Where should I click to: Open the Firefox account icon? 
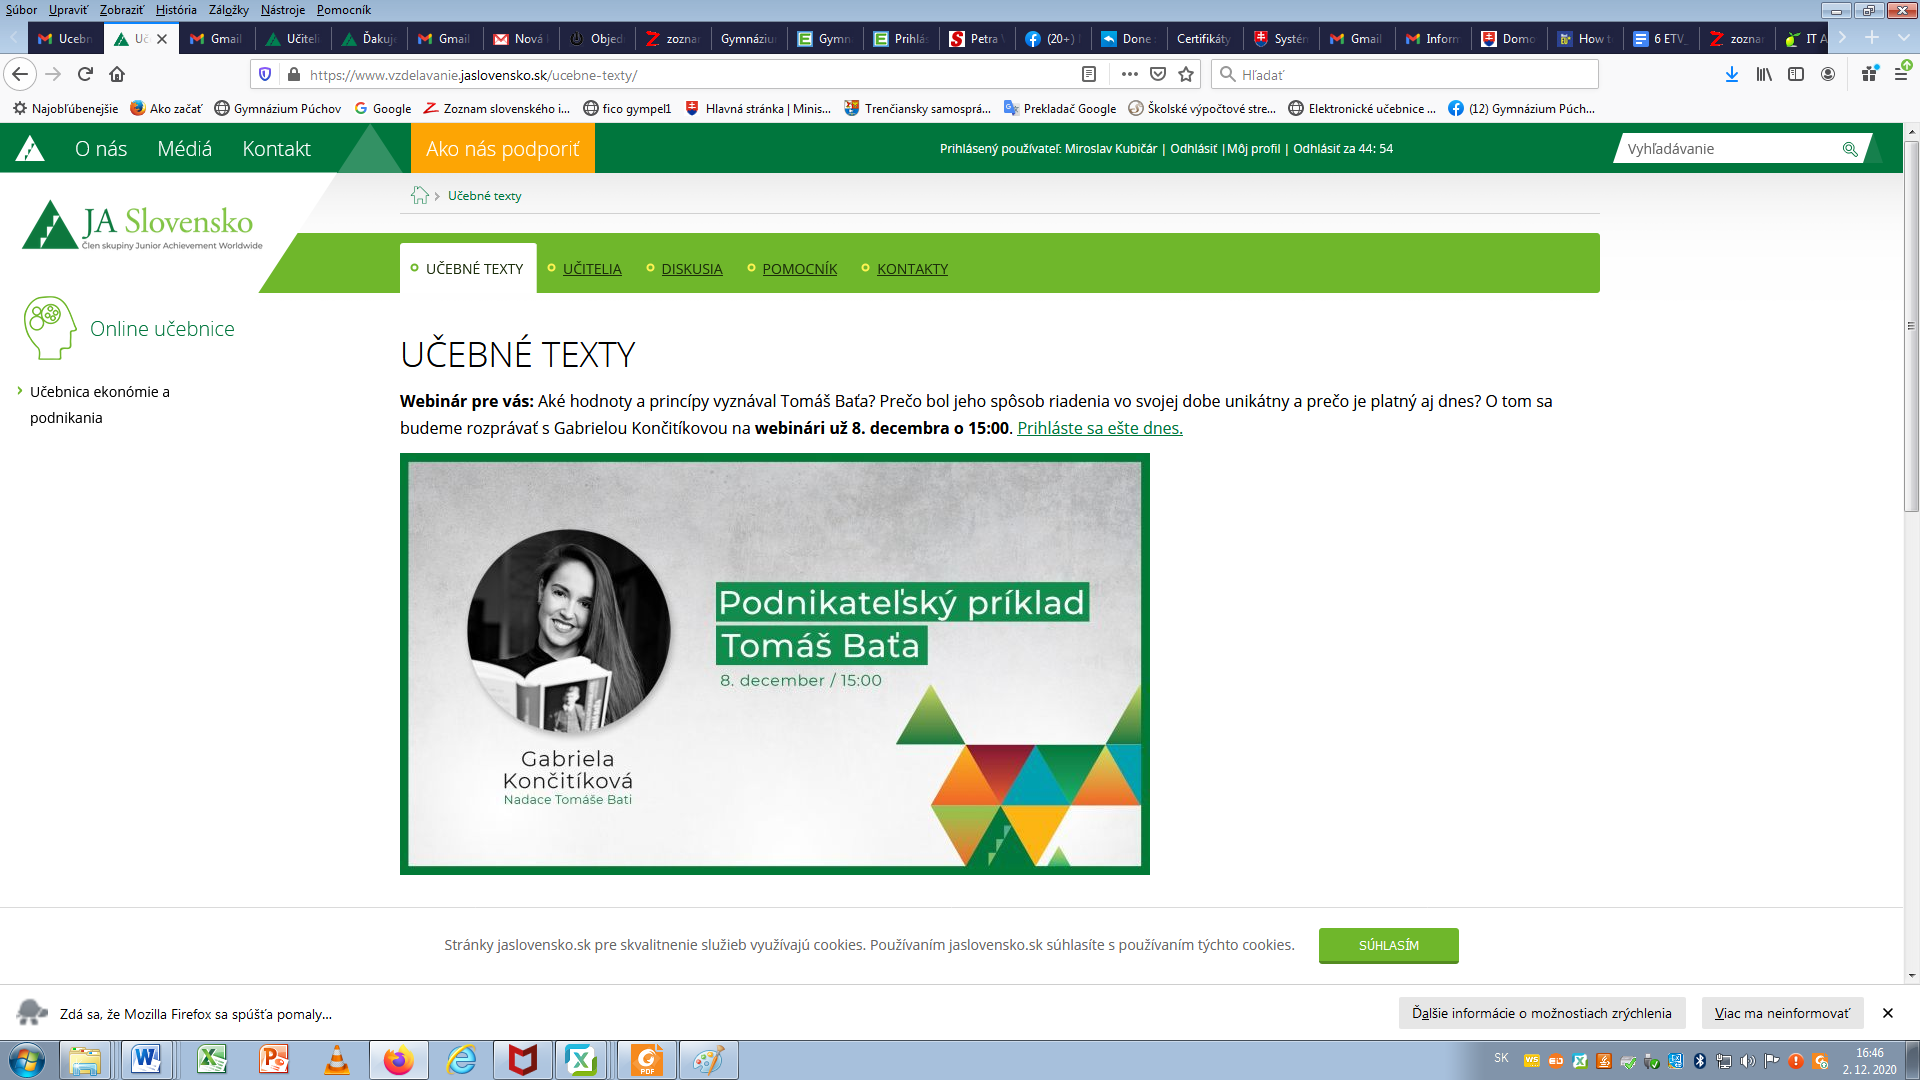click(1828, 74)
